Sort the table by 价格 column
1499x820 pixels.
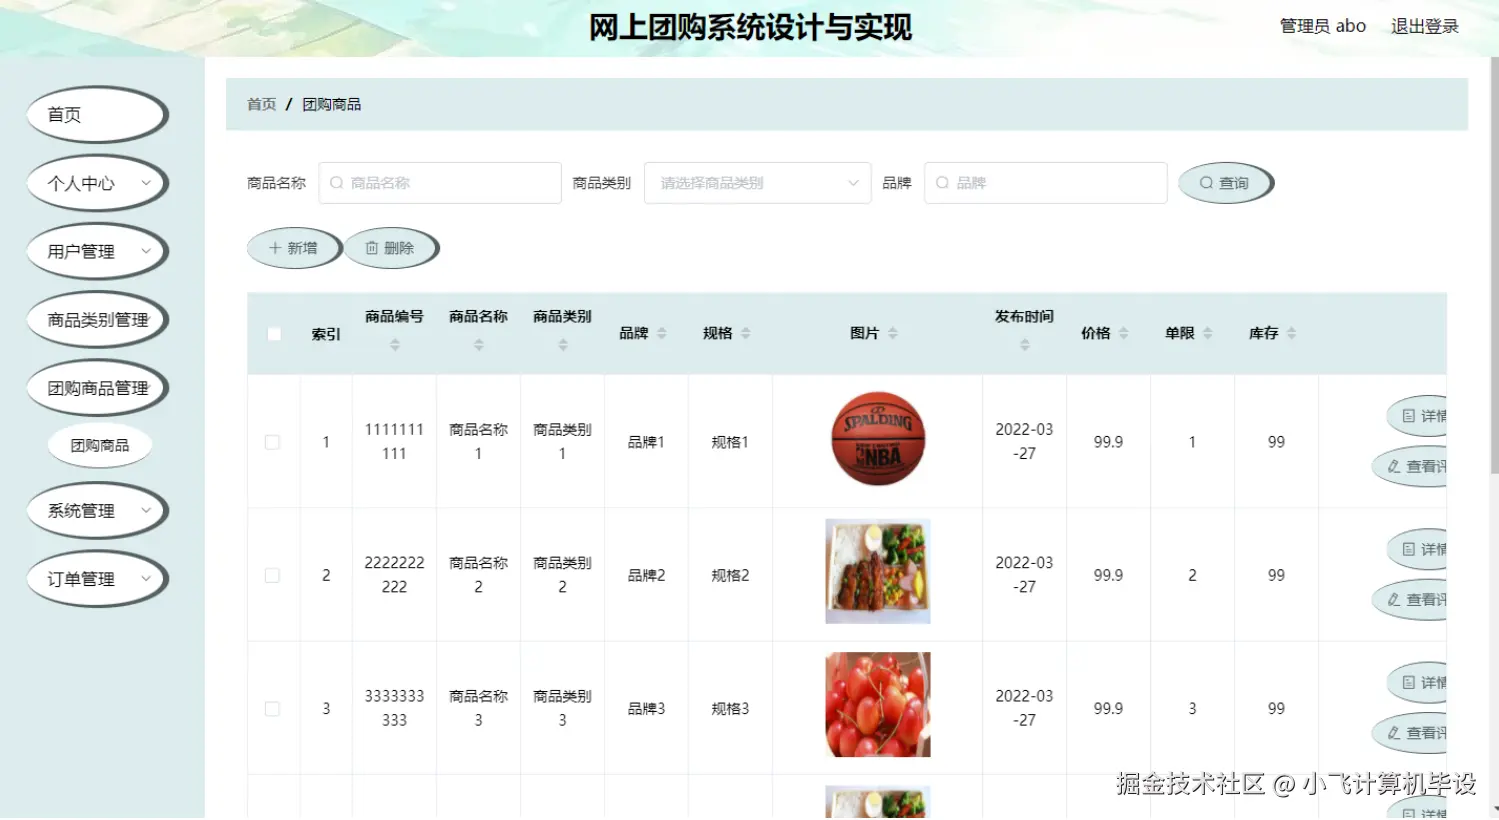[1124, 333]
